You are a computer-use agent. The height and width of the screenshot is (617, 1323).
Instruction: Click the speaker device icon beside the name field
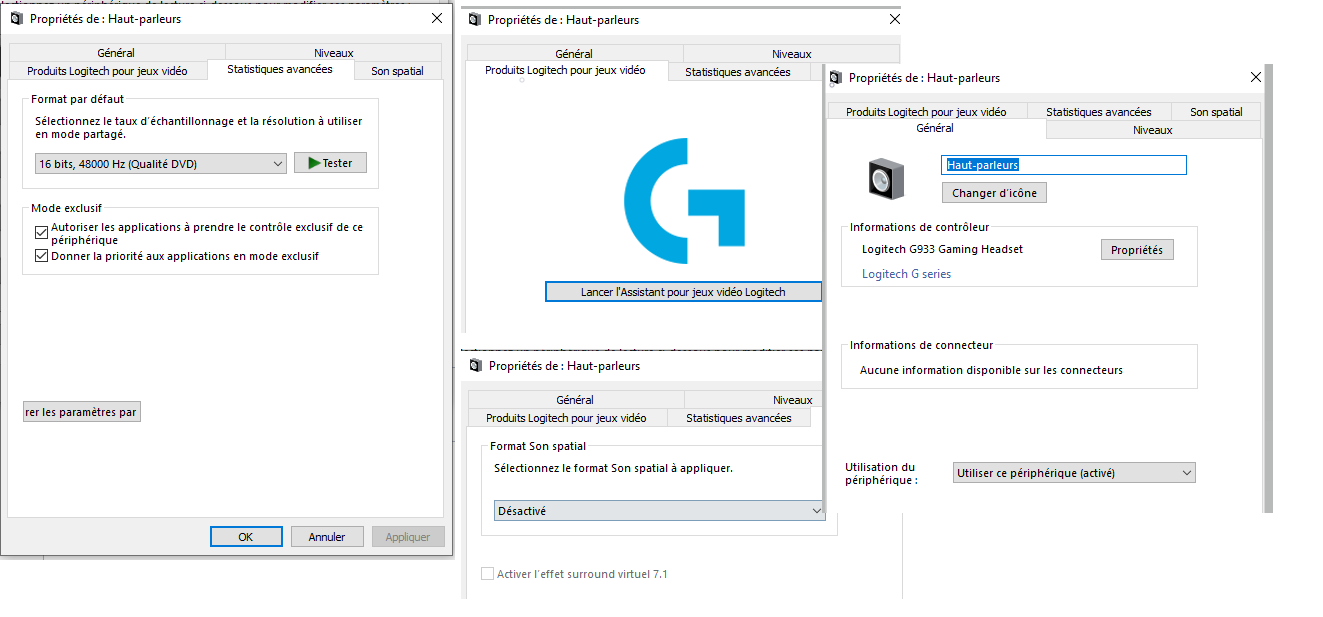[886, 179]
